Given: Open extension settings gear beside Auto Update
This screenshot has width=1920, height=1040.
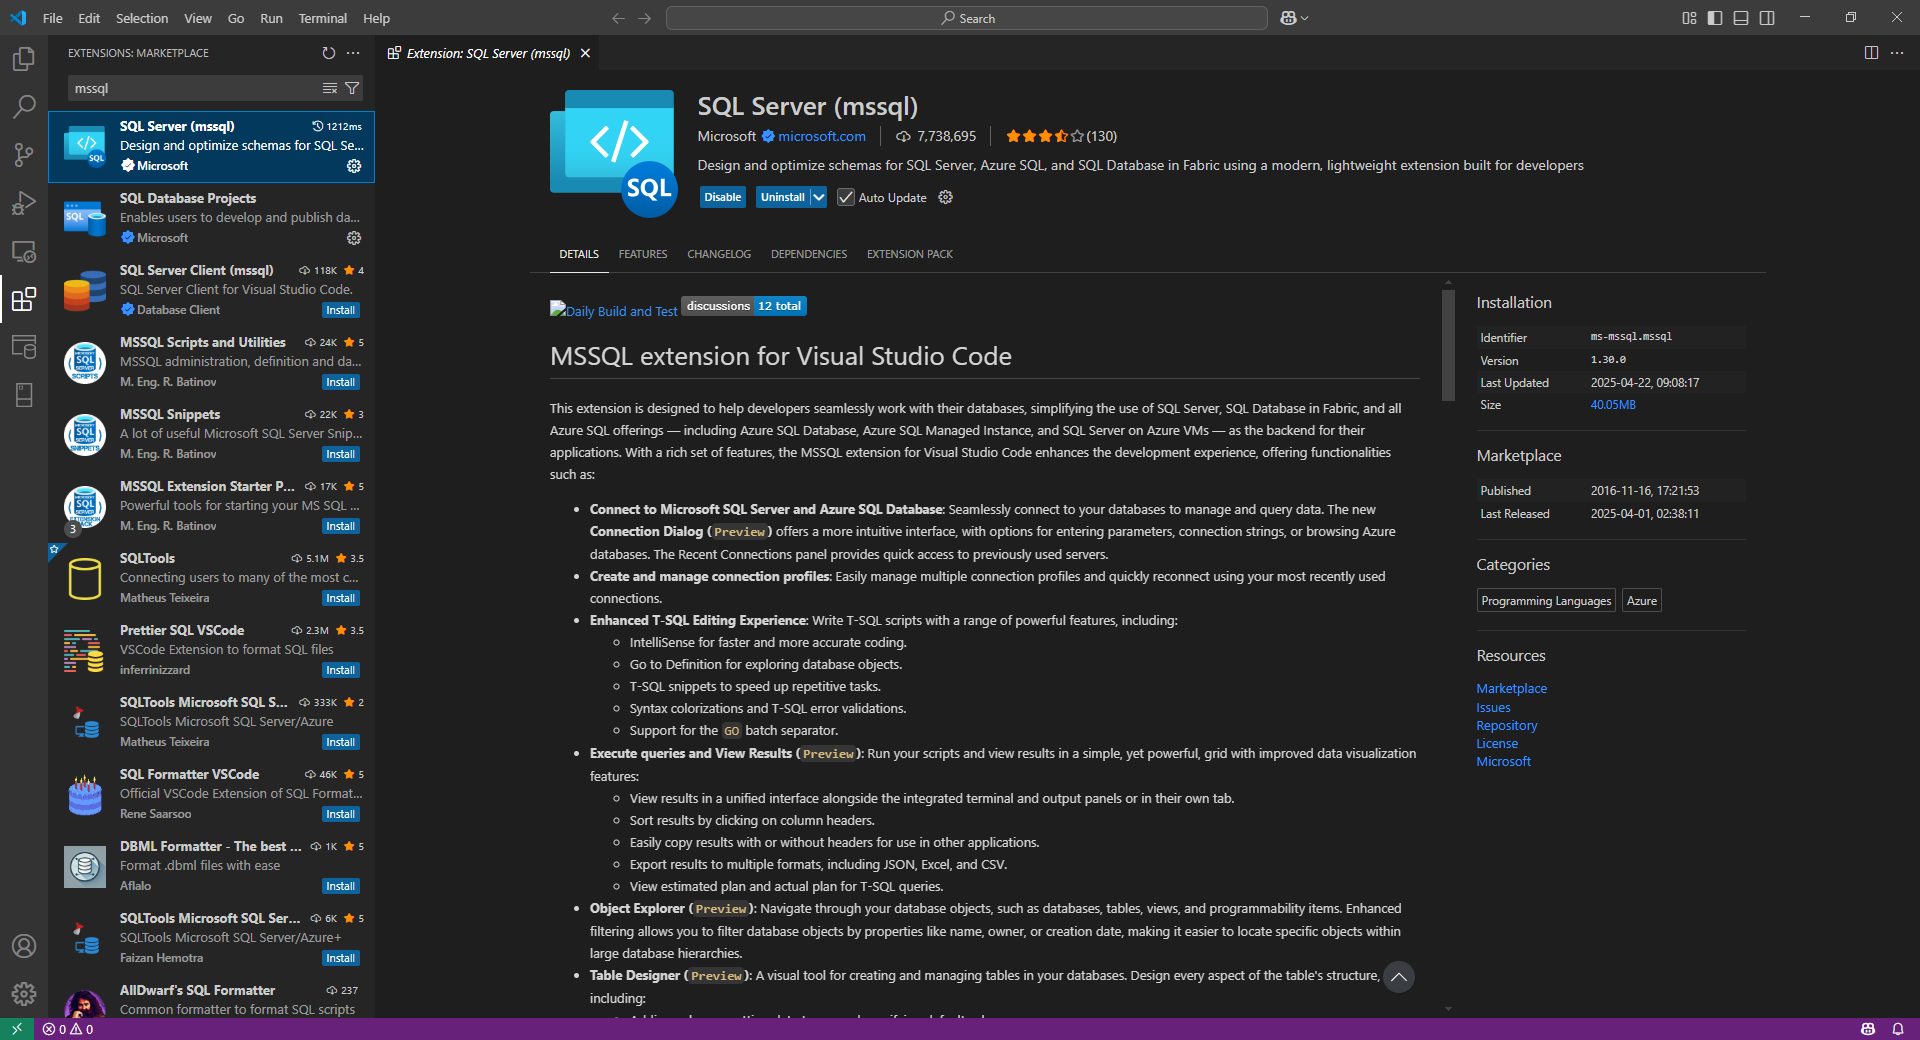Looking at the screenshot, I should [946, 198].
